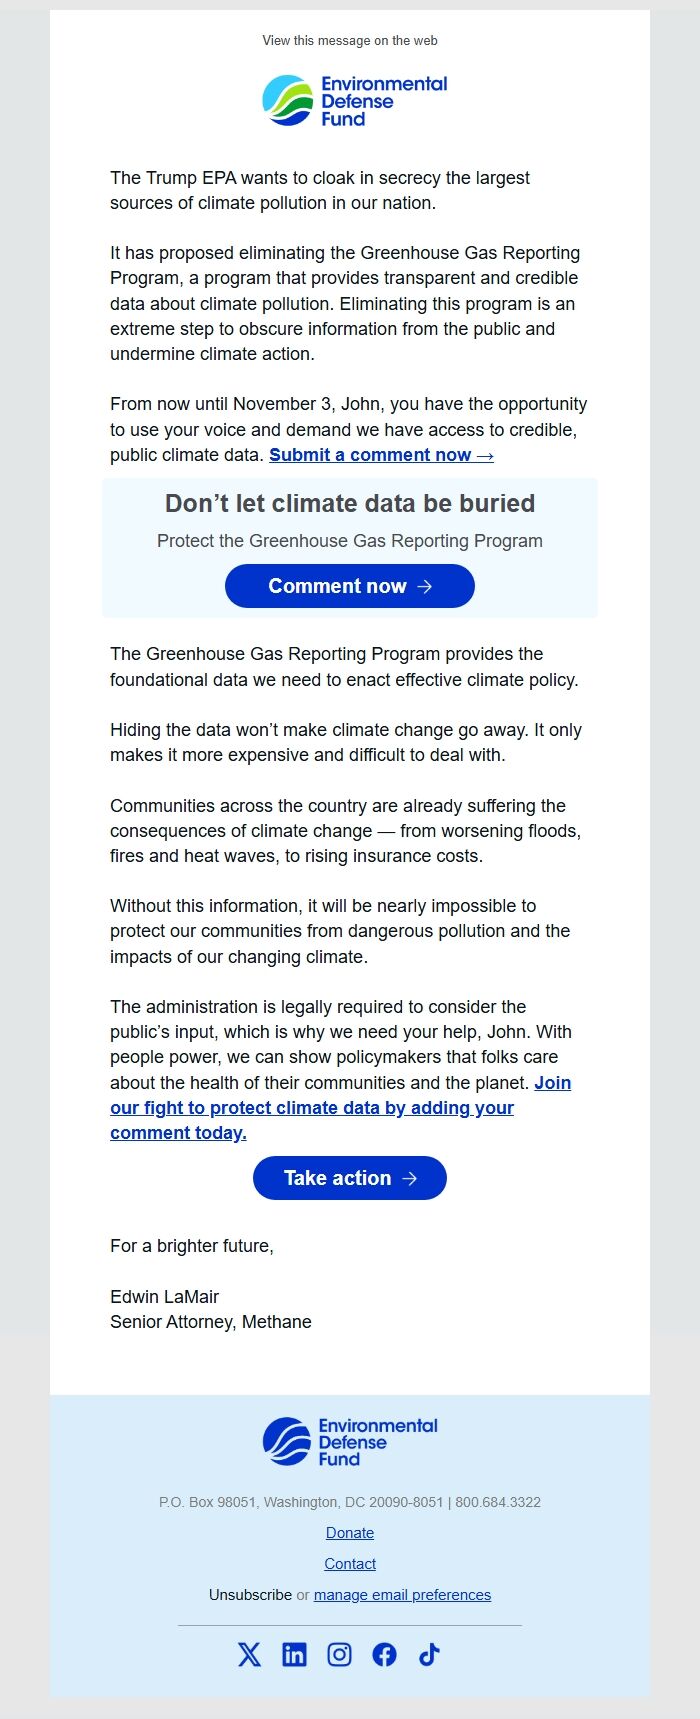This screenshot has height=1719, width=700.
Task: Click the blue Comment now button
Action: (x=349, y=585)
